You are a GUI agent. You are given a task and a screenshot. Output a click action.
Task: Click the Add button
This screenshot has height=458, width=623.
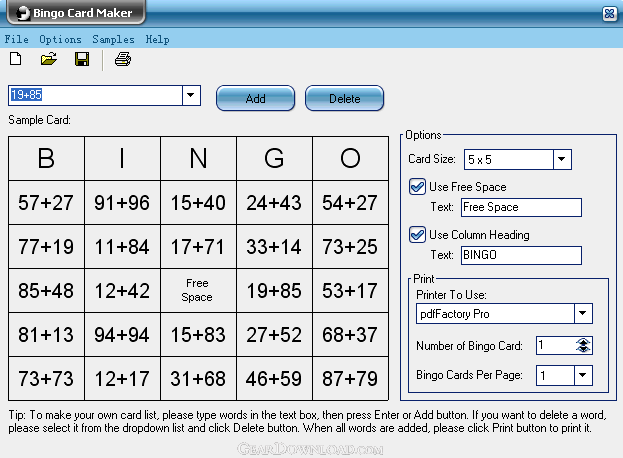(255, 98)
